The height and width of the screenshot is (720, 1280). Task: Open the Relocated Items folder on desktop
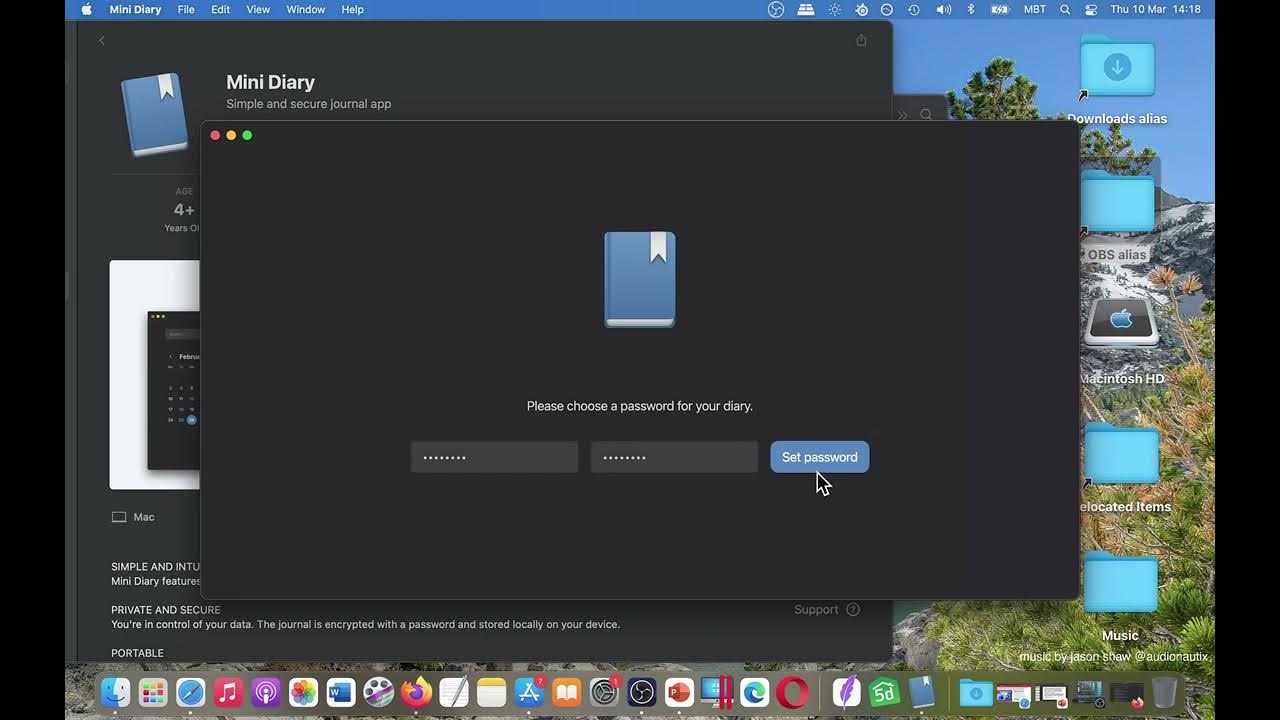point(1121,455)
